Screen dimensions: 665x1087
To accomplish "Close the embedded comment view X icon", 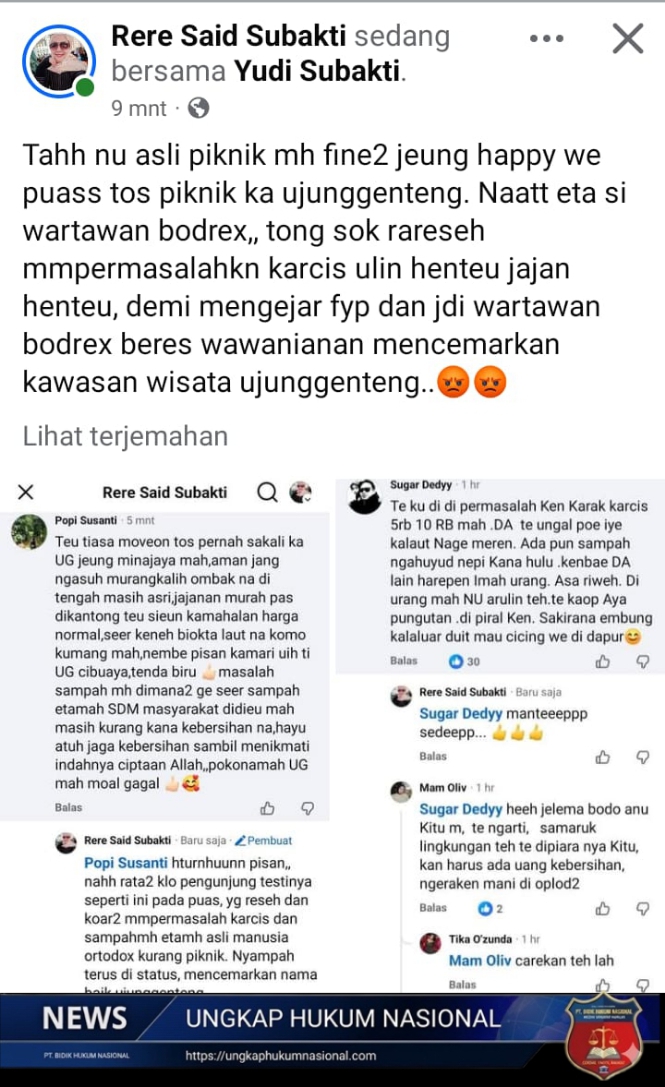I will [26, 492].
